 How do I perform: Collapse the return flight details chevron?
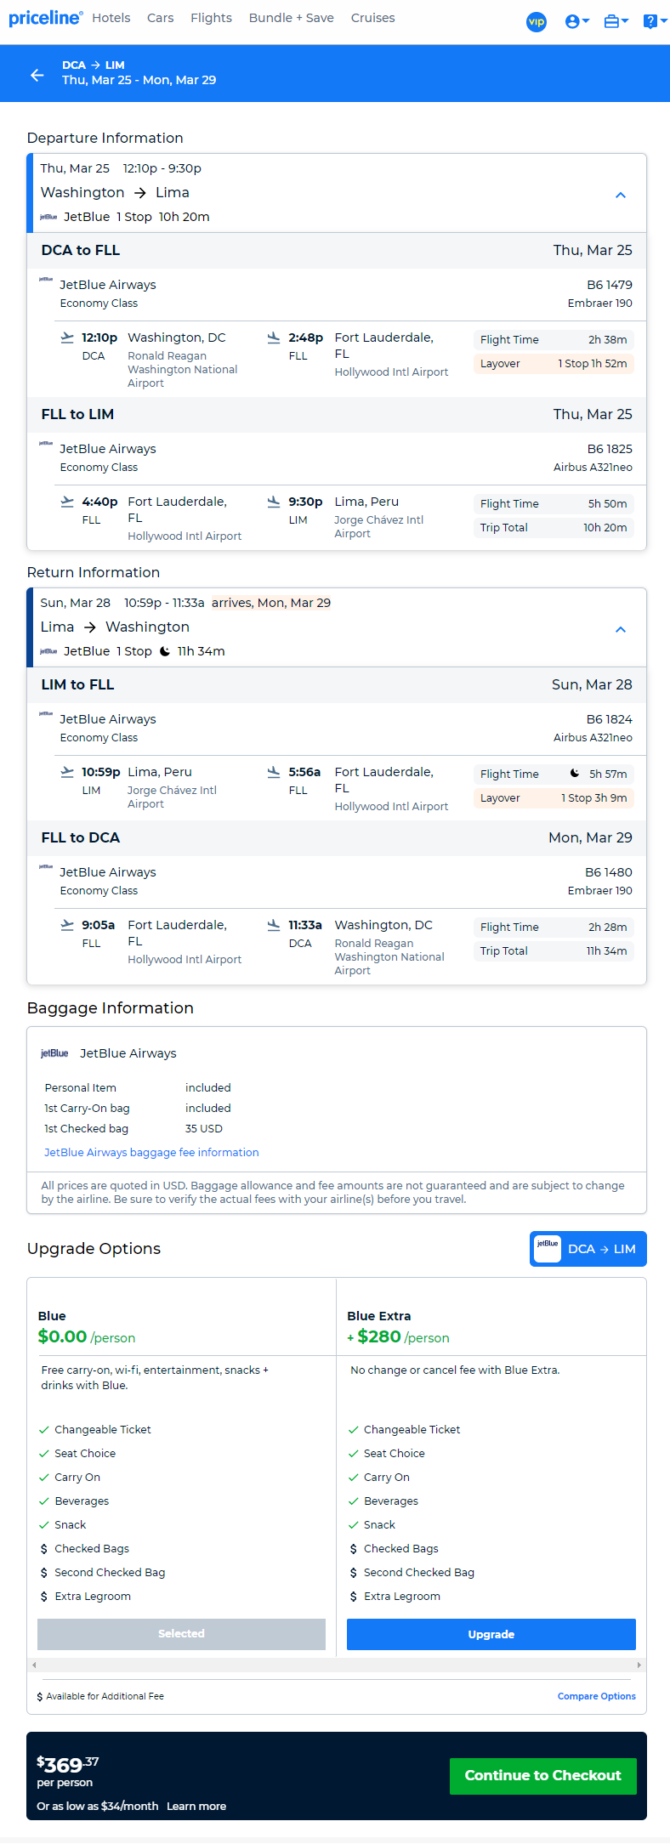[x=620, y=629]
